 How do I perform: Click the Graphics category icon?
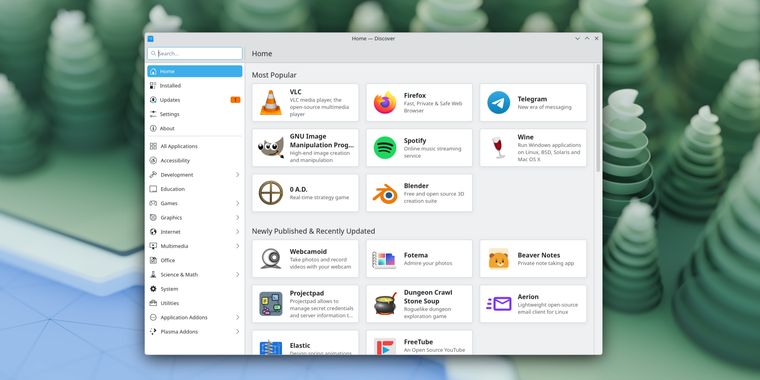coord(153,218)
